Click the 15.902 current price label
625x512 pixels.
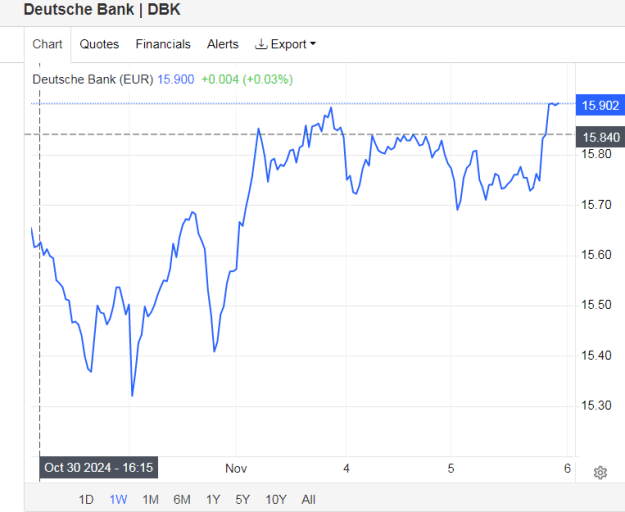pyautogui.click(x=600, y=105)
